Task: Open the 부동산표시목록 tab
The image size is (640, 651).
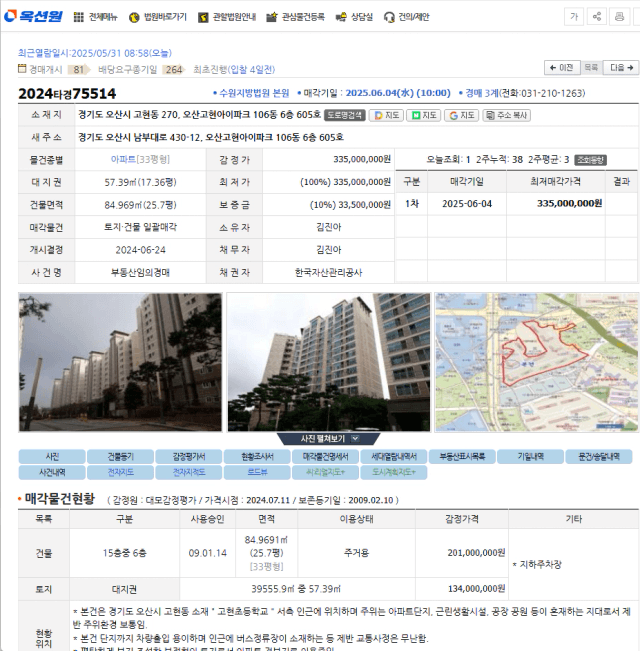Action: pyautogui.click(x=462, y=457)
